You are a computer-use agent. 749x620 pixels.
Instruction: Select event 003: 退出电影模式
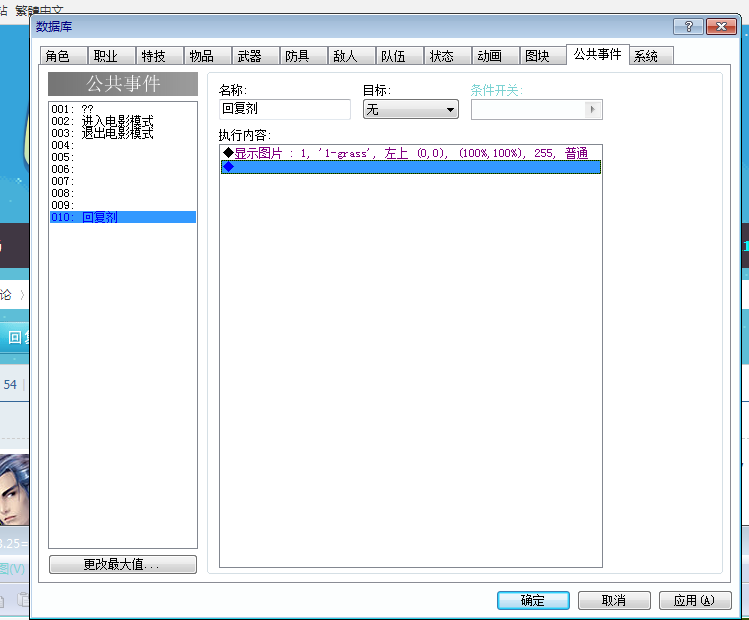click(123, 133)
